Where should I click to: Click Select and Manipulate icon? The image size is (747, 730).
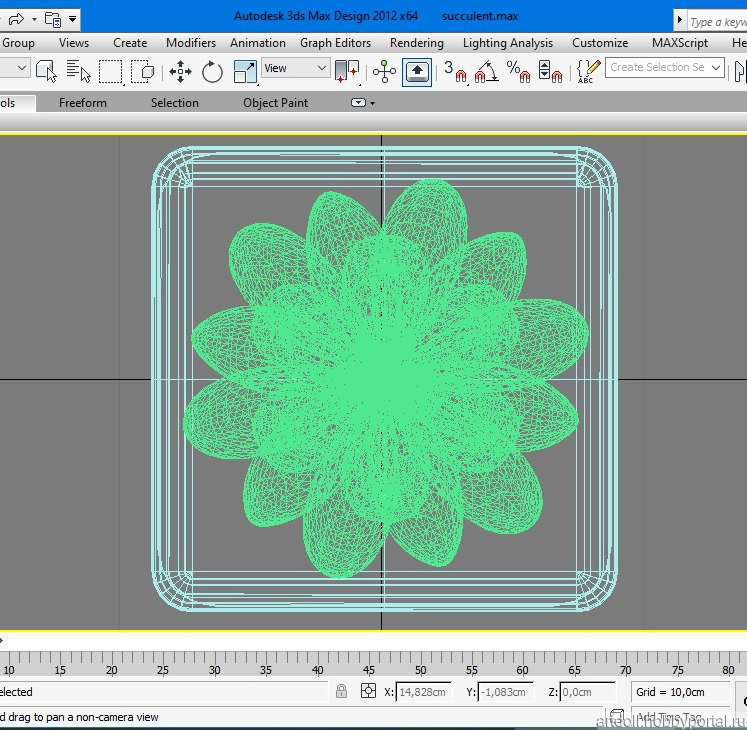click(x=384, y=70)
